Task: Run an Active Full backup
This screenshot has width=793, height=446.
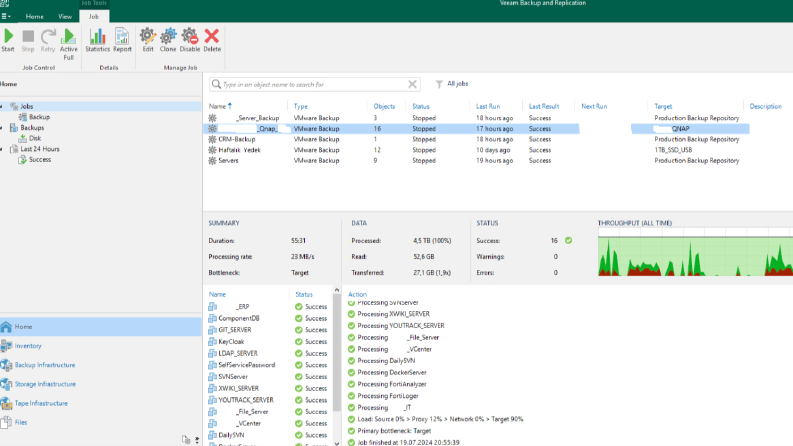Action: [x=68, y=44]
